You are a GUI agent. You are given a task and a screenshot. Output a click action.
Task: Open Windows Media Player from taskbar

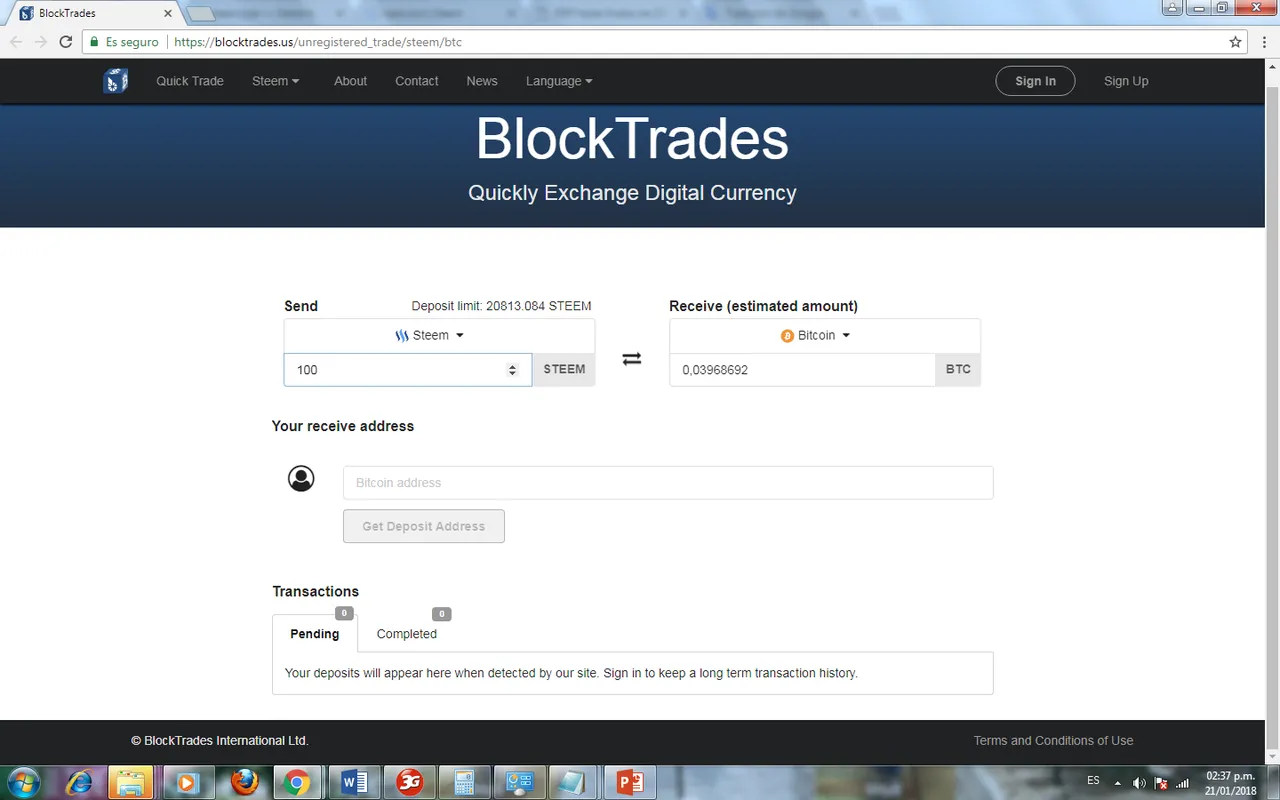188,782
